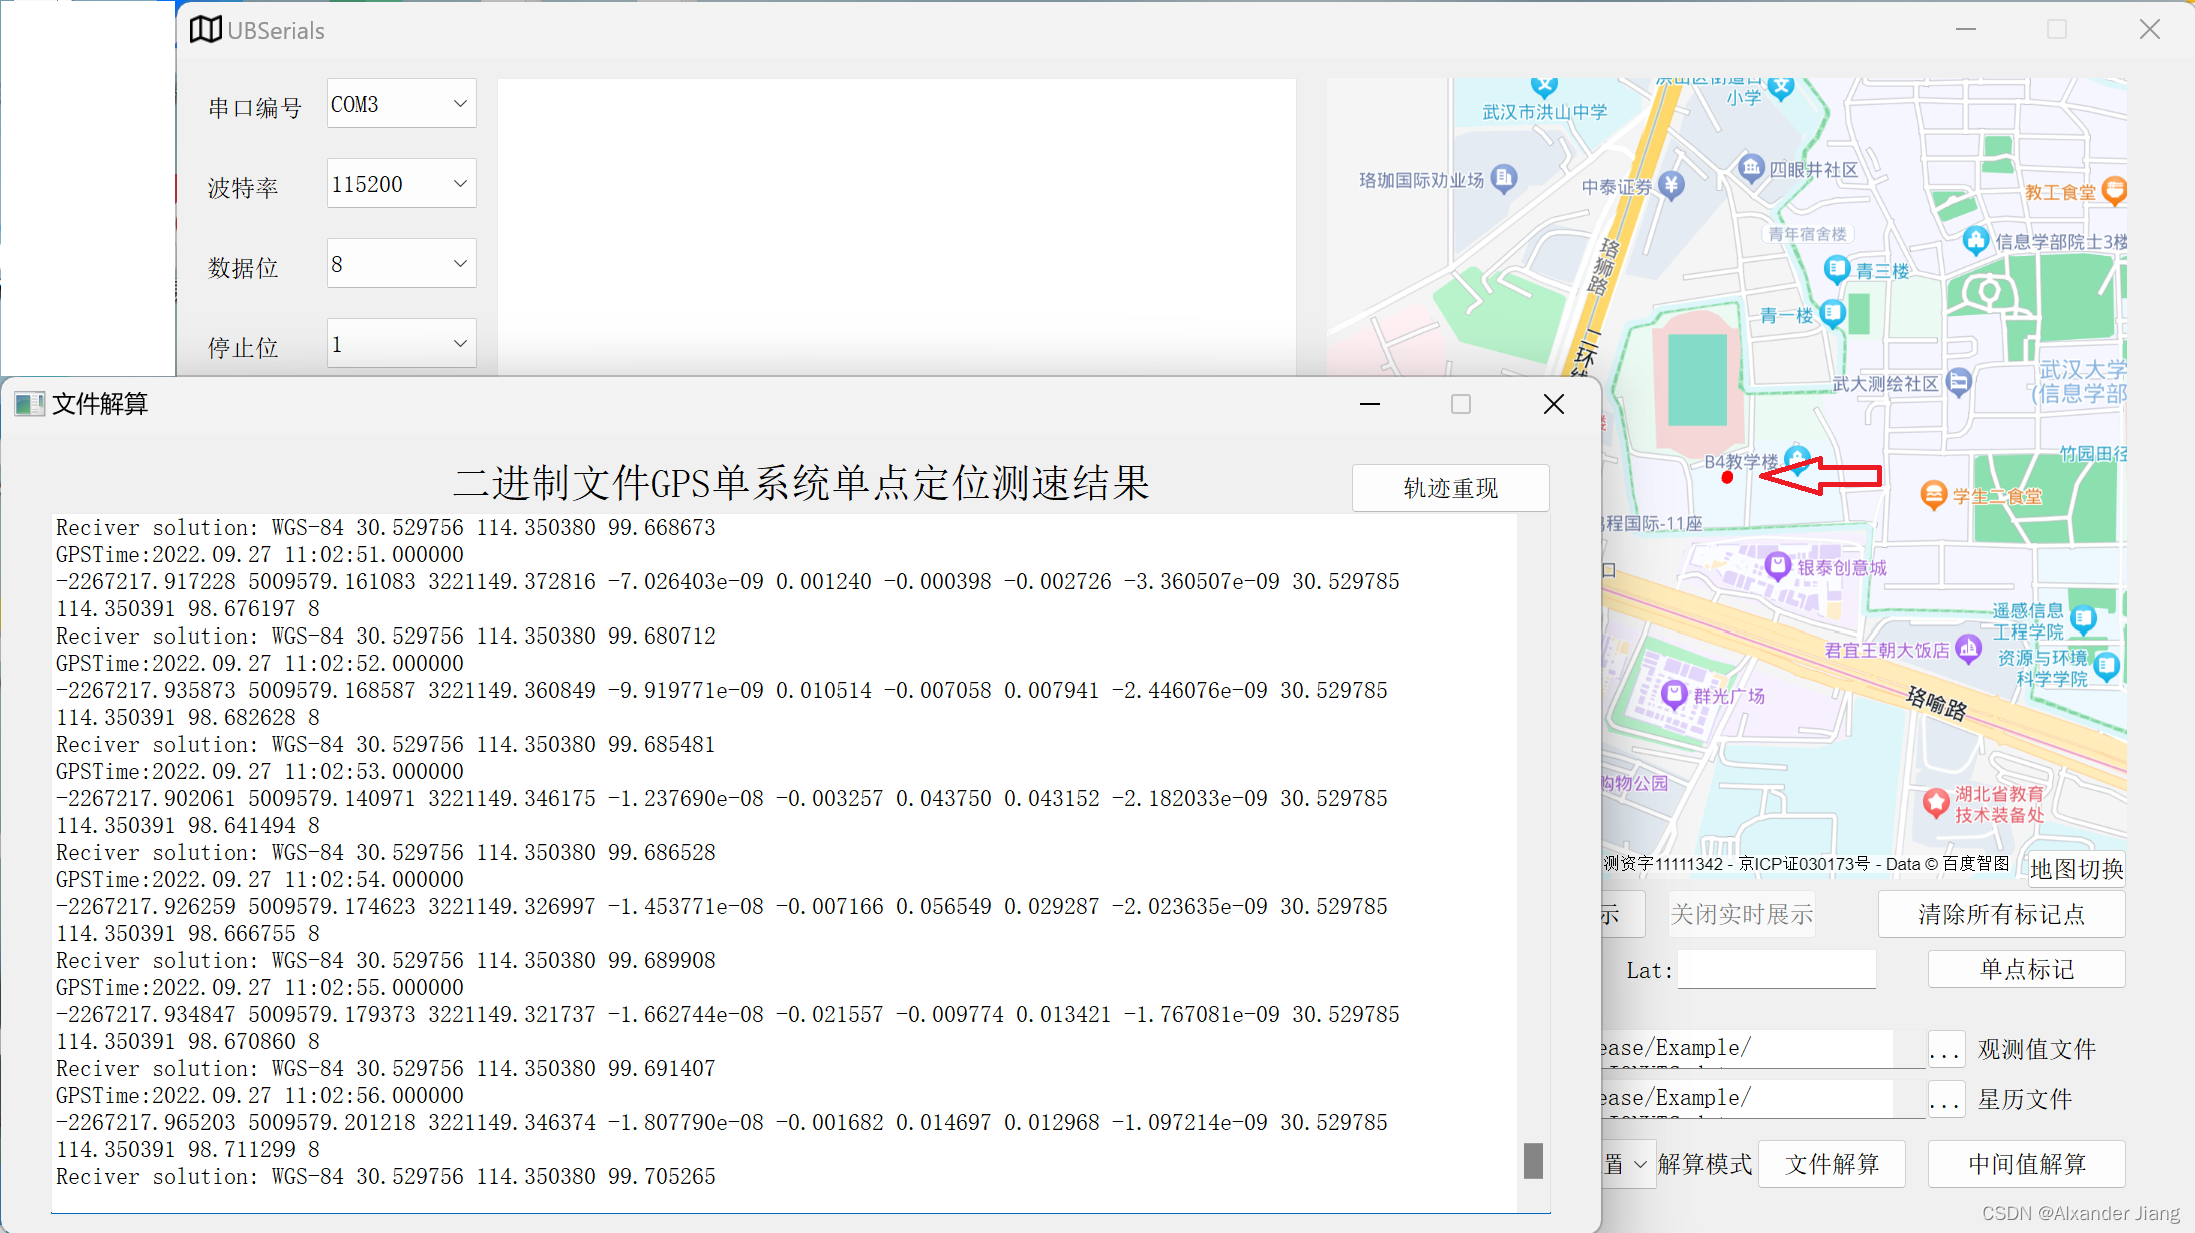
Task: Click the 青一楼 map marker icon
Action: pyautogui.click(x=1832, y=314)
